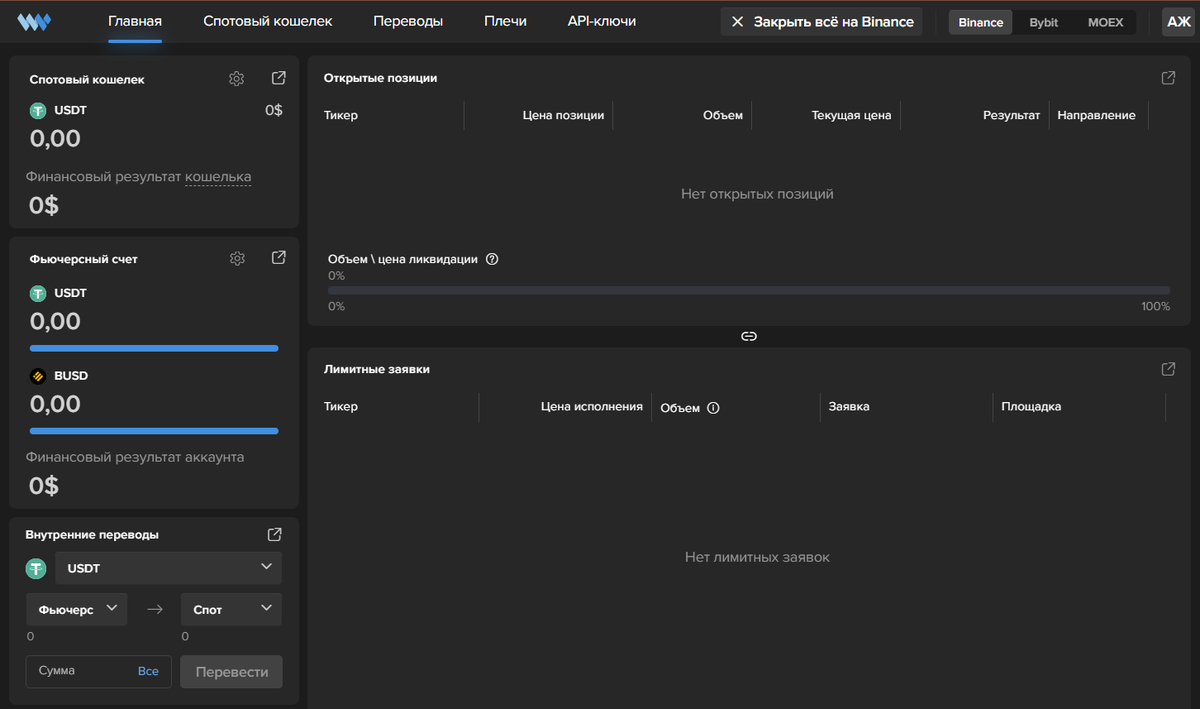Click the Направление column header
The height and width of the screenshot is (709, 1200).
[1096, 115]
